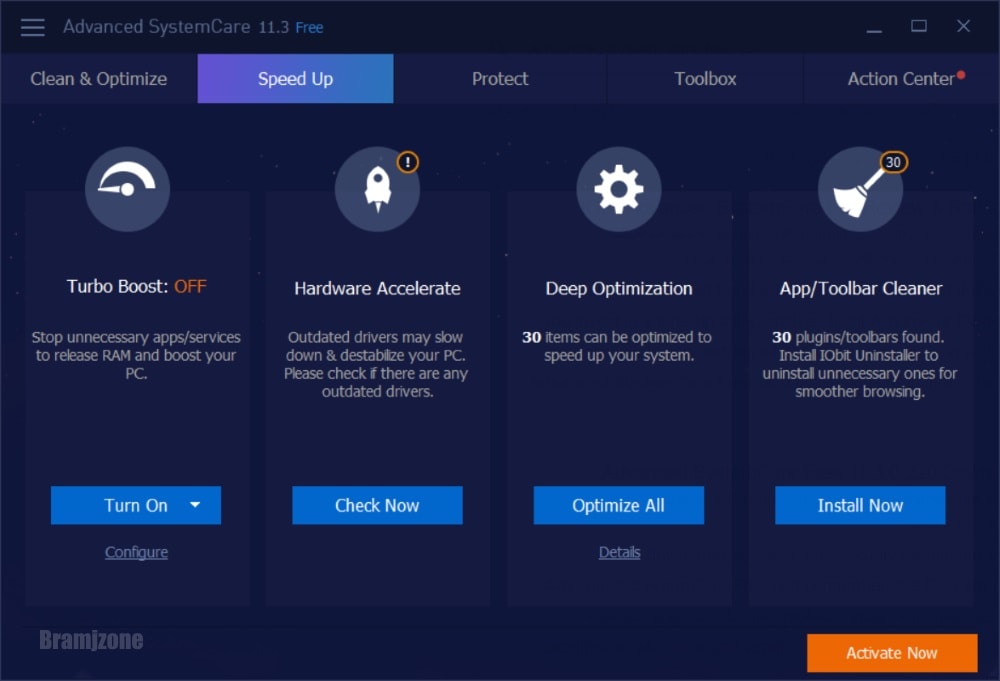Switch to the Clean & Optimize tab
This screenshot has width=1000, height=681.
pyautogui.click(x=99, y=78)
